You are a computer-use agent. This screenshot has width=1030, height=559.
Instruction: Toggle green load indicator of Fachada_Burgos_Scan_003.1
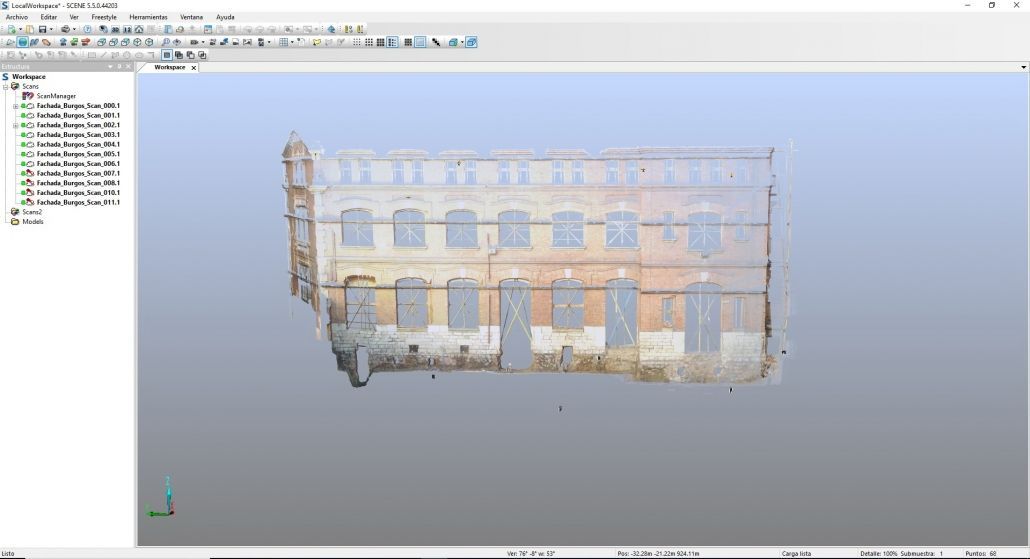[x=24, y=135]
